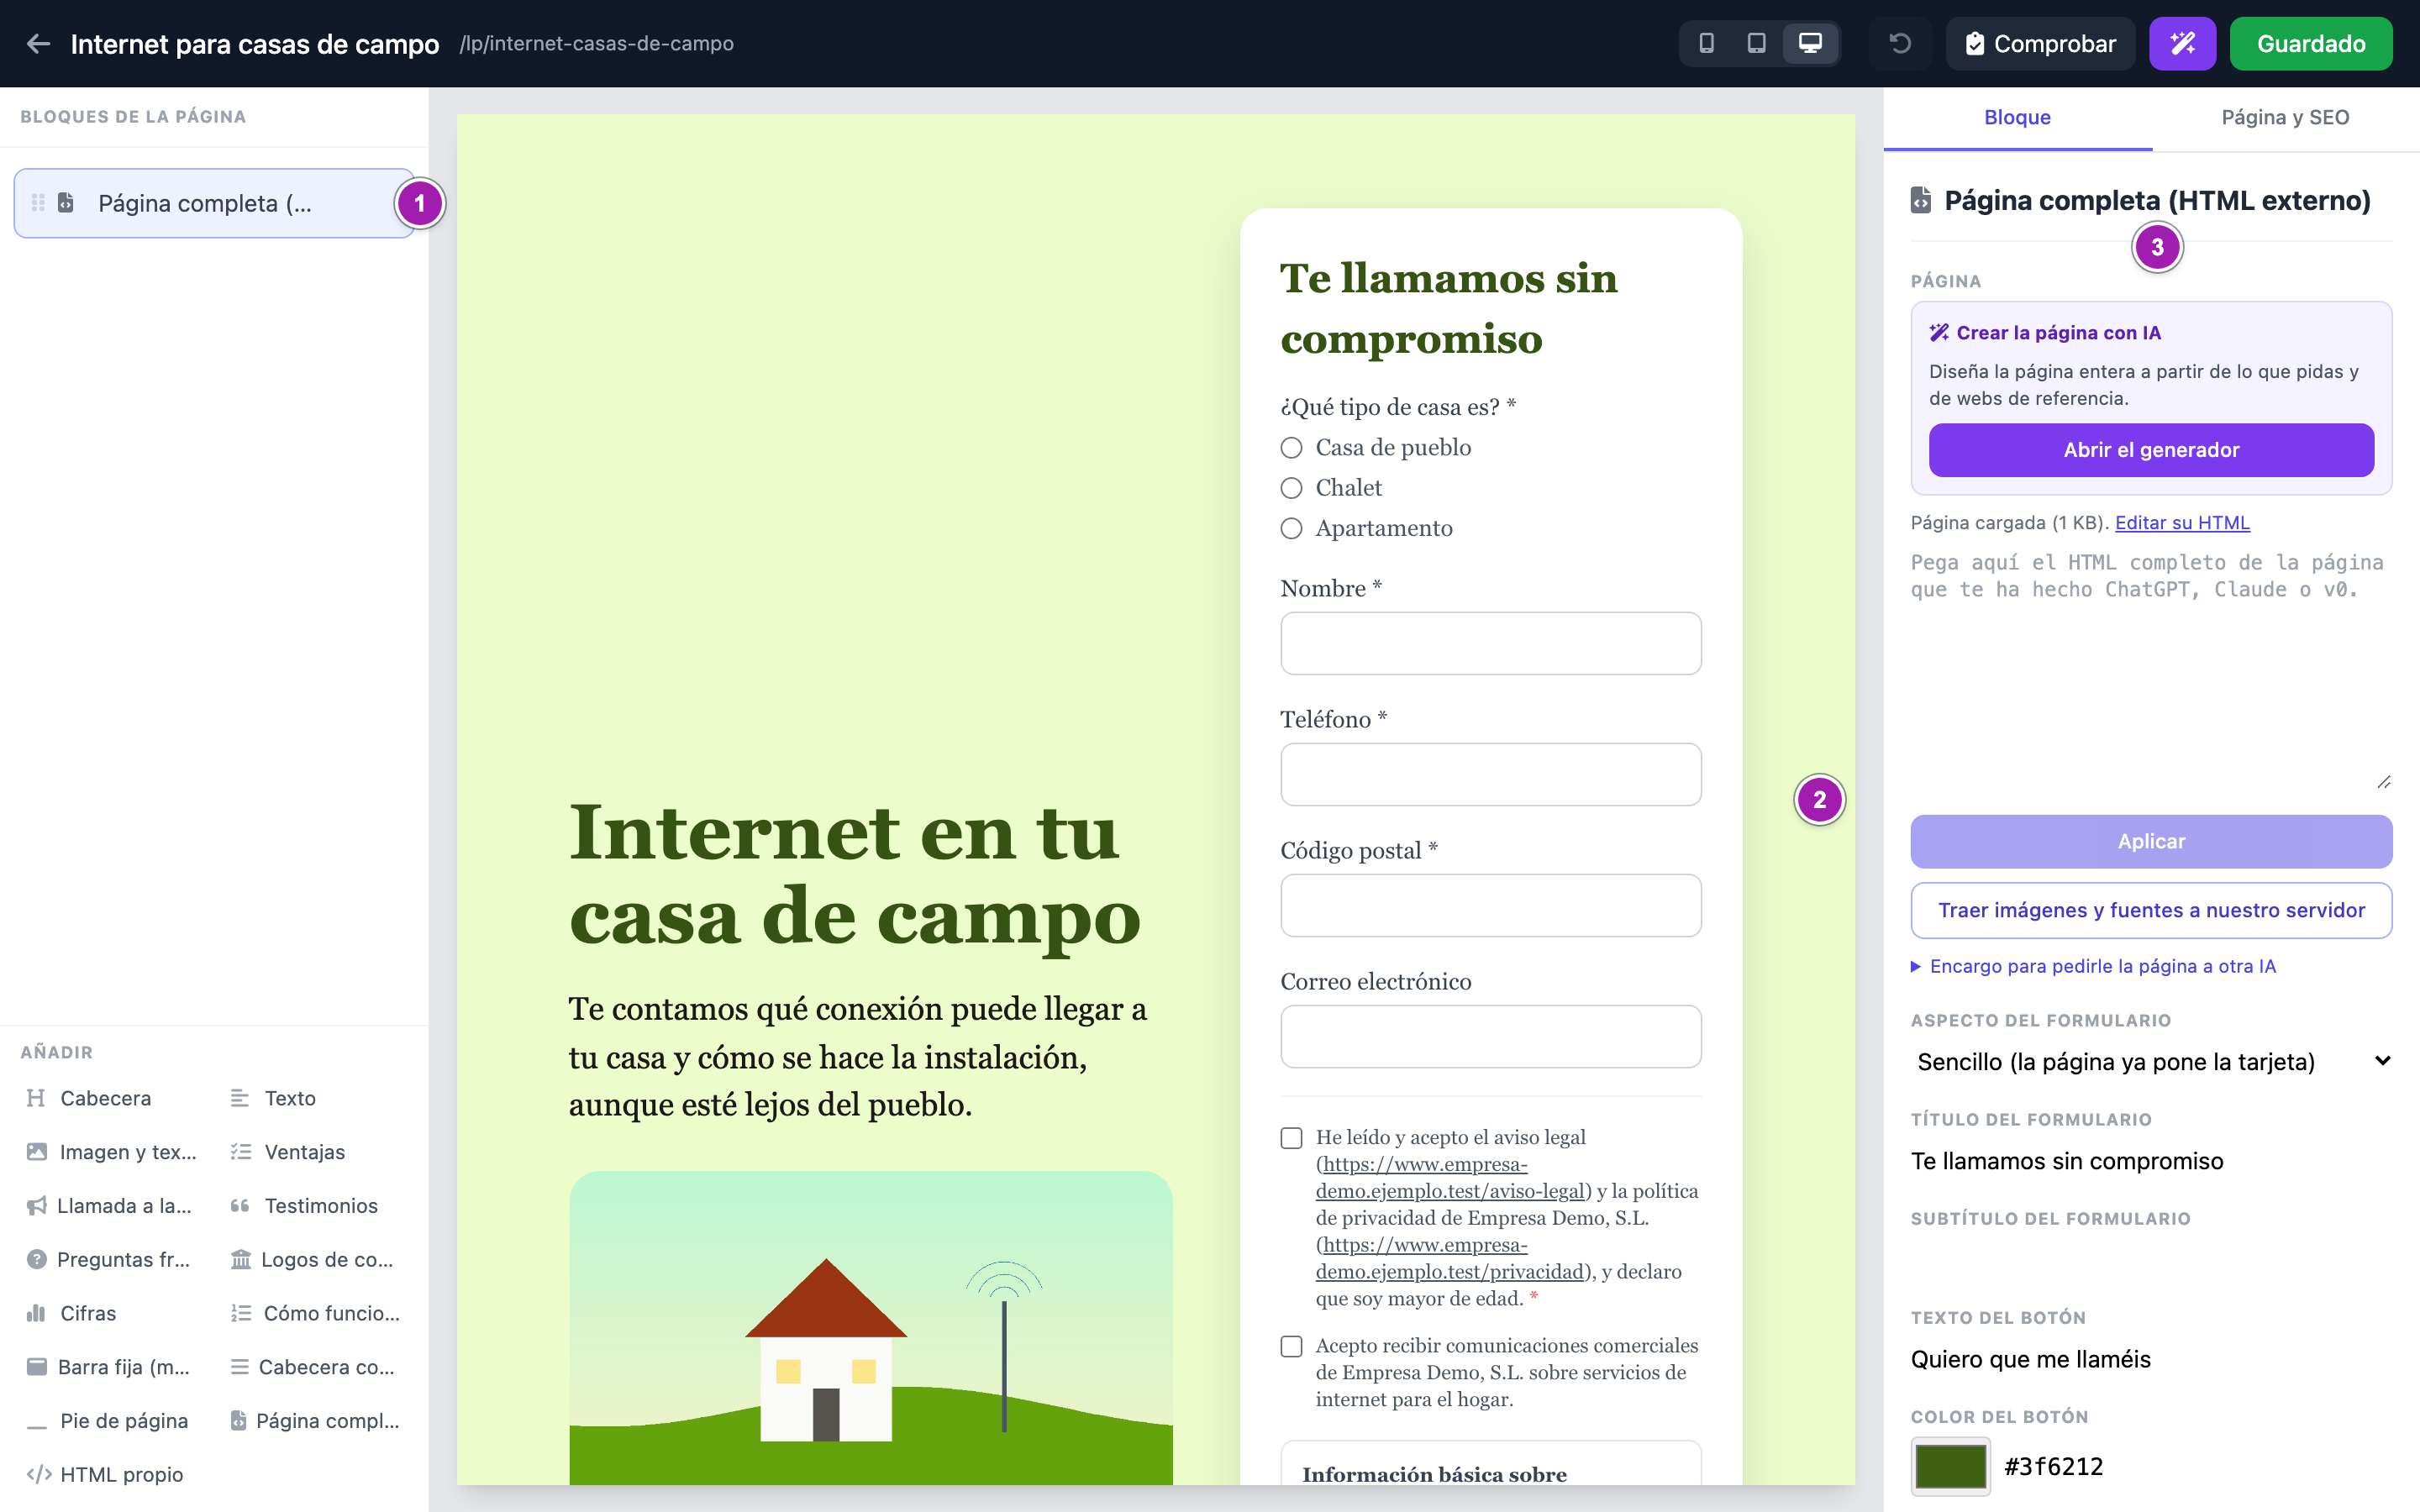The image size is (2420, 1512).
Task: Switch to tablet preview icon
Action: (1756, 43)
